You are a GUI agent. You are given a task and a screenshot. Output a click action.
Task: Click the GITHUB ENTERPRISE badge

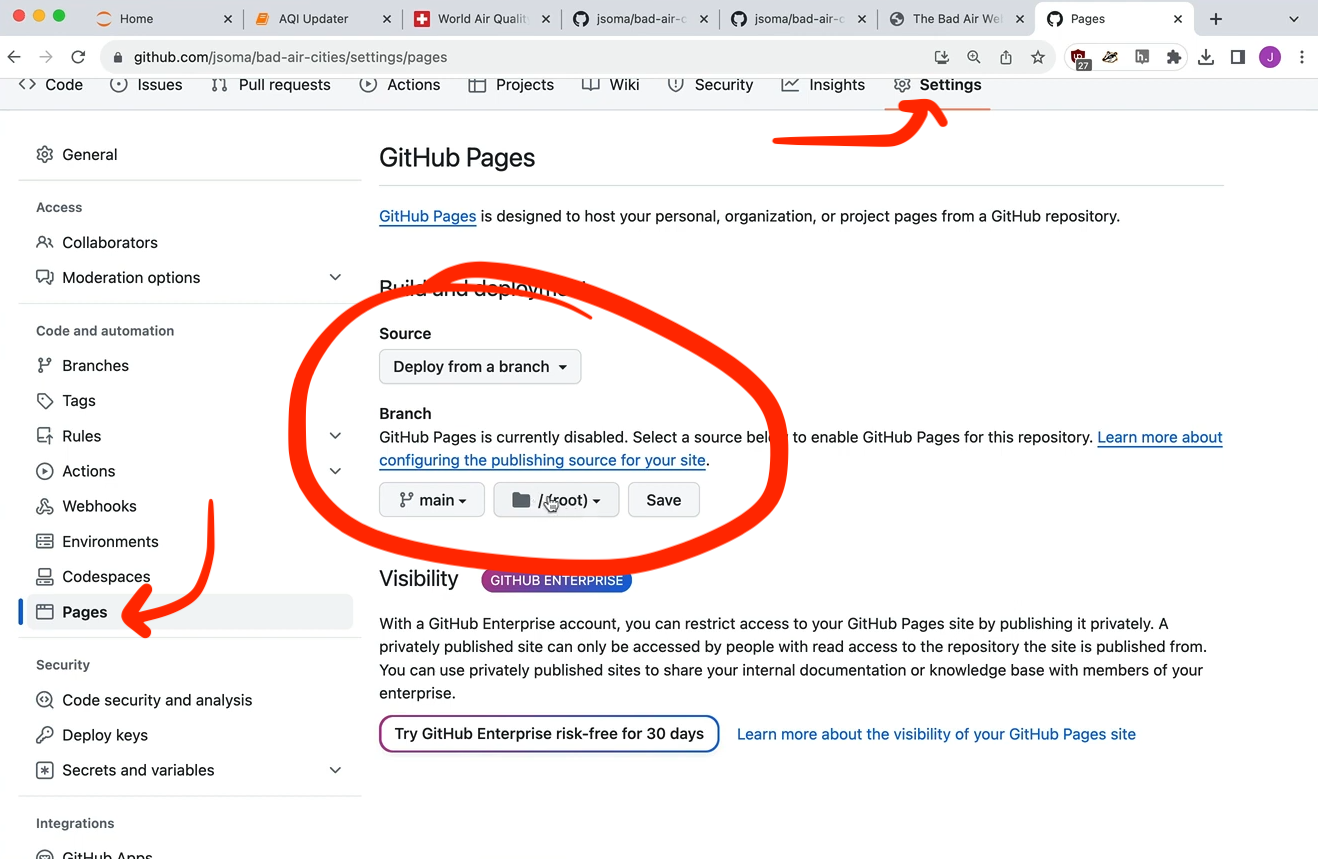[556, 580]
